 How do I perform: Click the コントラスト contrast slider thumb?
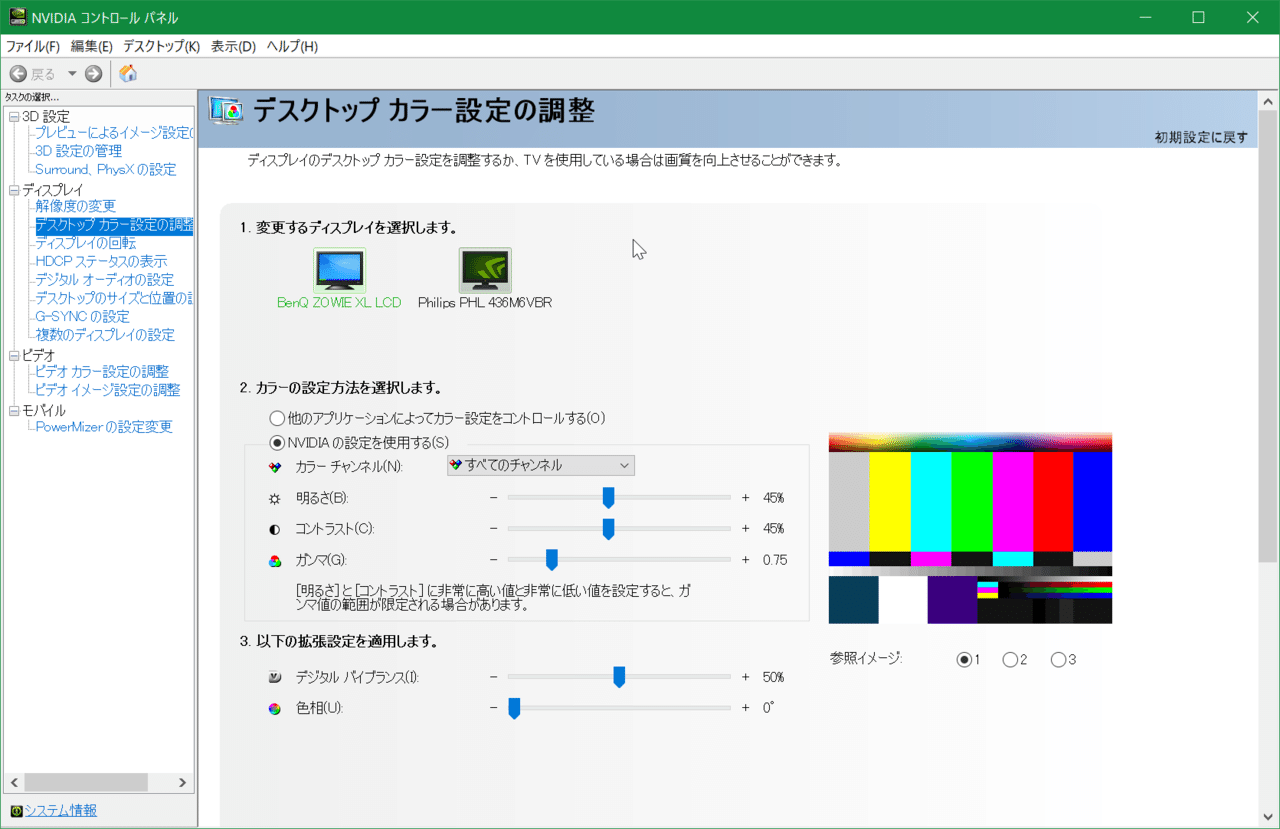[608, 529]
